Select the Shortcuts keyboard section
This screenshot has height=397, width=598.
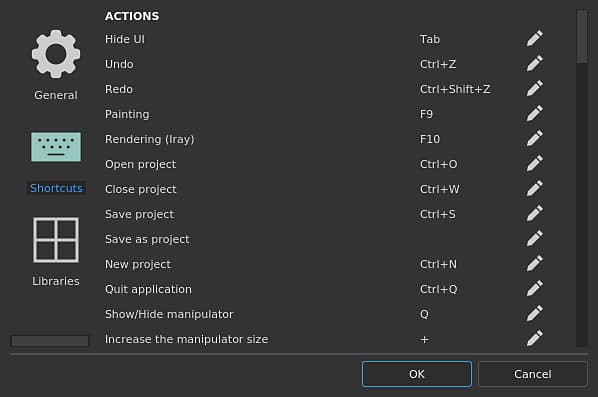pos(56,163)
